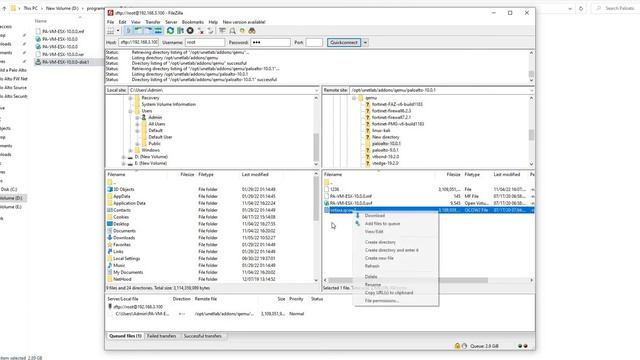
Task: Switch to Queued files tab
Action: click(125, 336)
